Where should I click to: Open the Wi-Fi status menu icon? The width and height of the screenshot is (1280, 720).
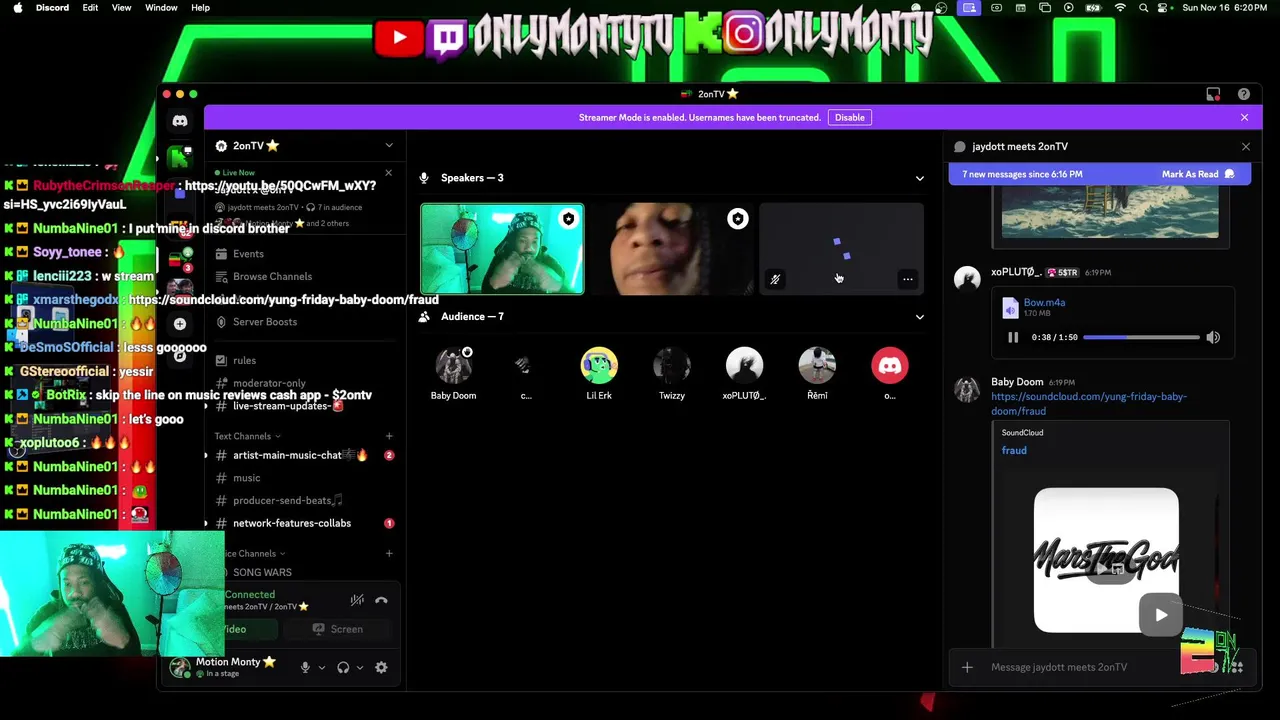click(x=1120, y=7)
